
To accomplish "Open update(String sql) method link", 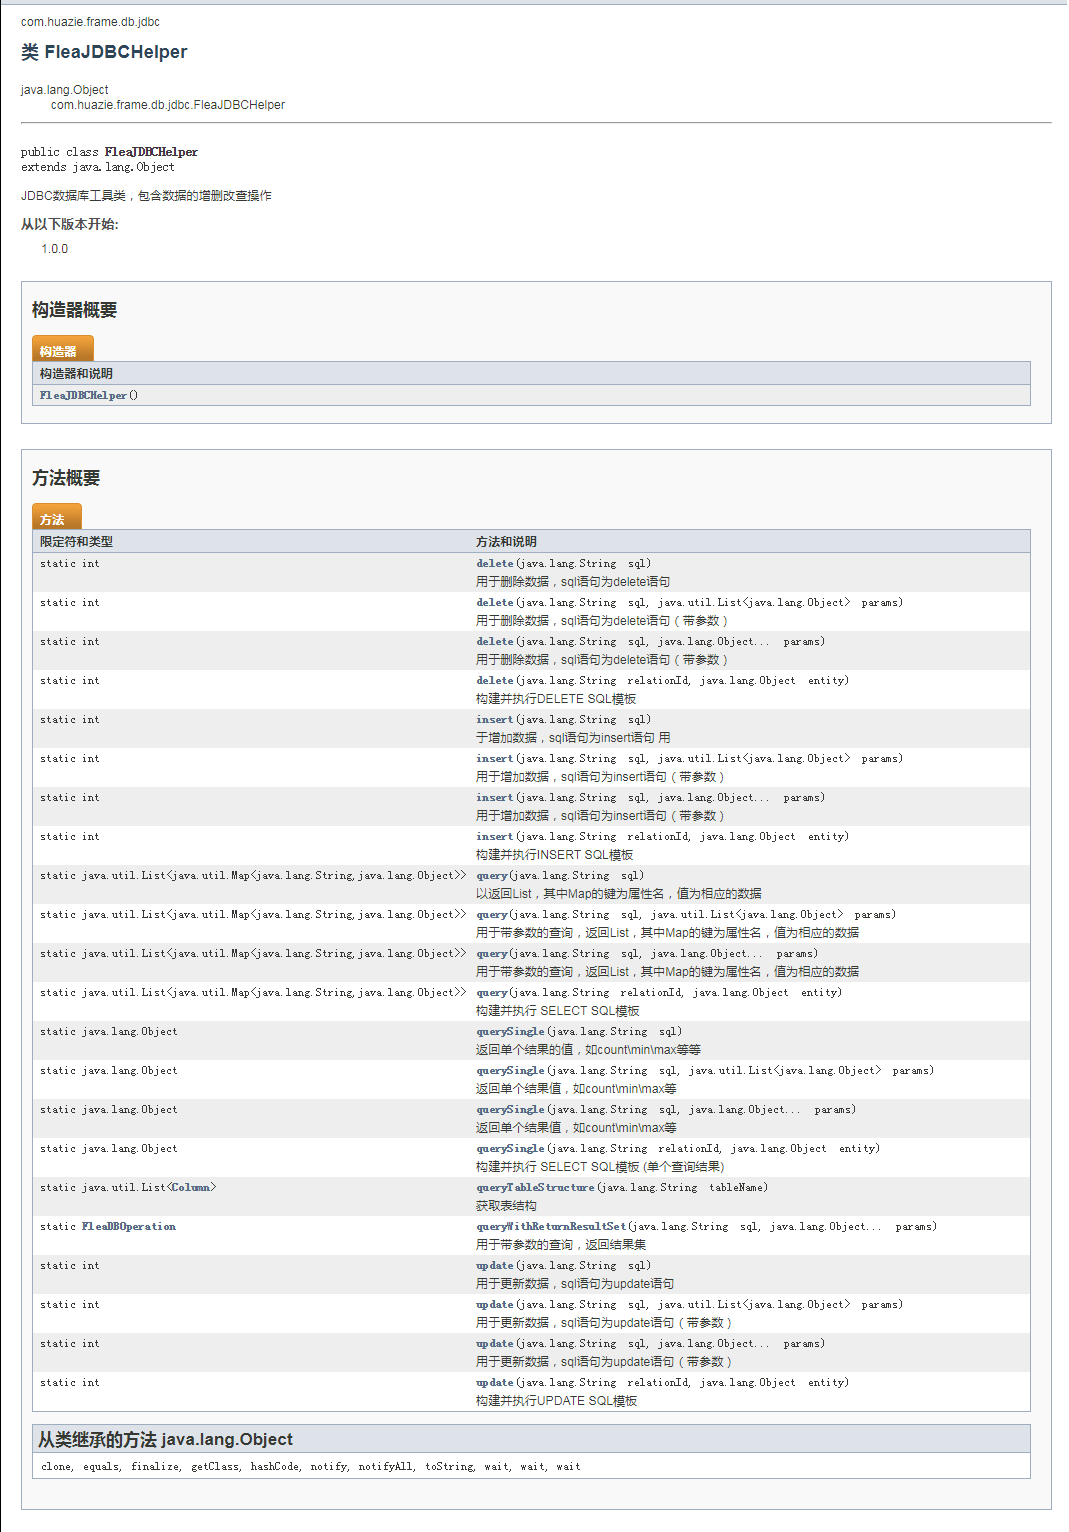I will 495,1265.
